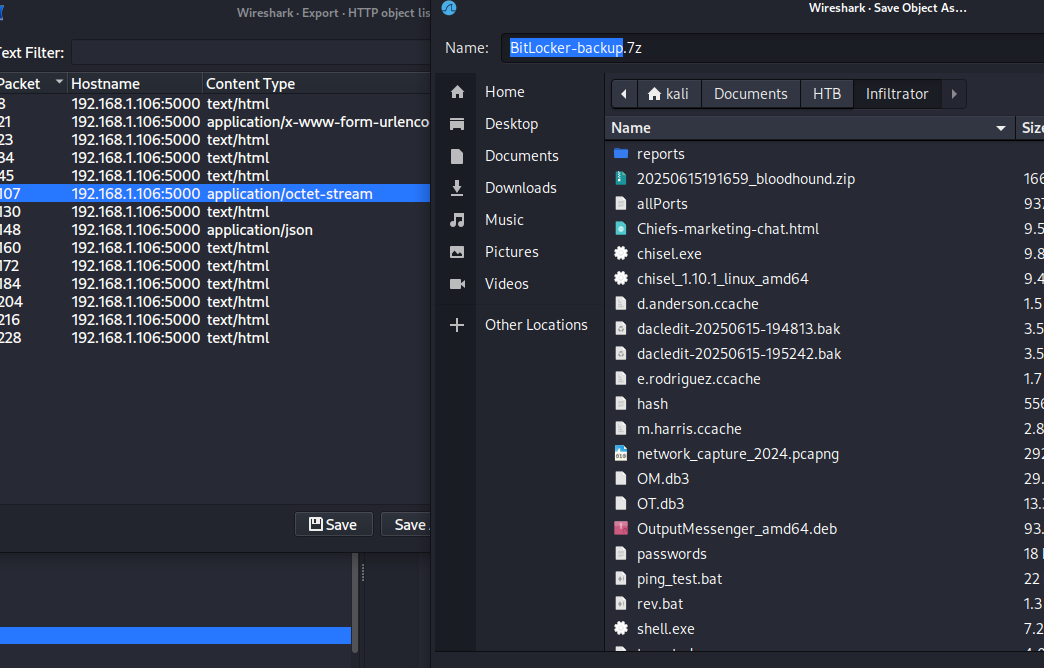Select the packet 228 text/html row
1044x668 pixels.
point(214,338)
